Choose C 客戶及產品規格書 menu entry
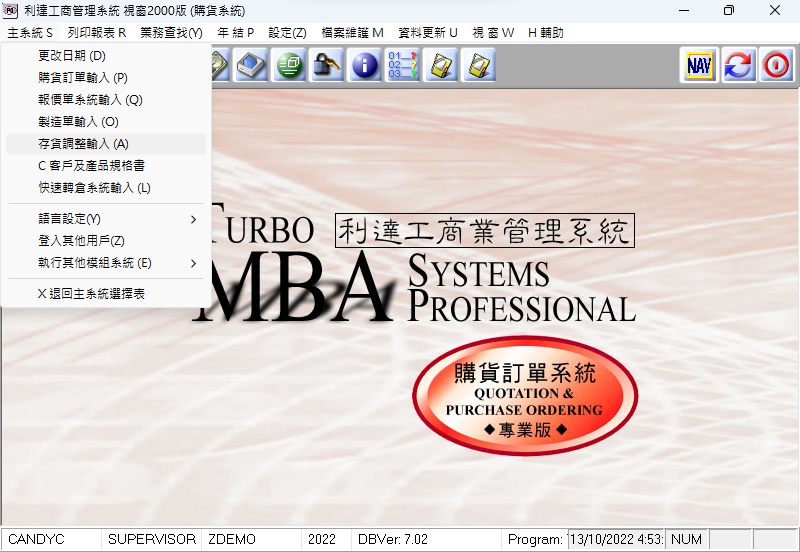The width and height of the screenshot is (800, 552). (x=106, y=166)
